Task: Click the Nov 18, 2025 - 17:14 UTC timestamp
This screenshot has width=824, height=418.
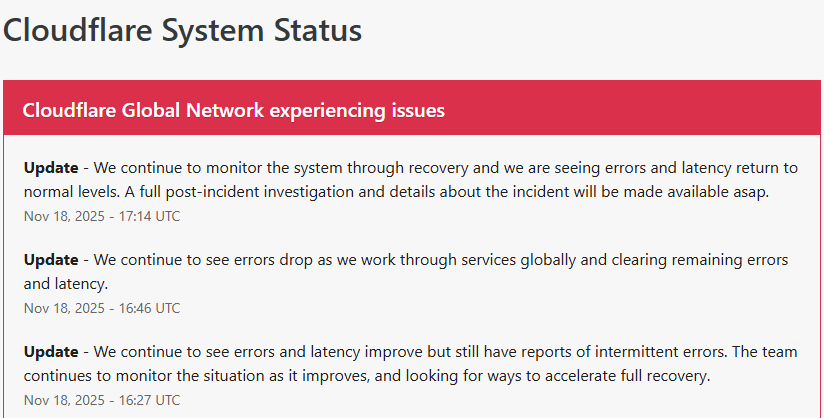Action: (x=102, y=216)
